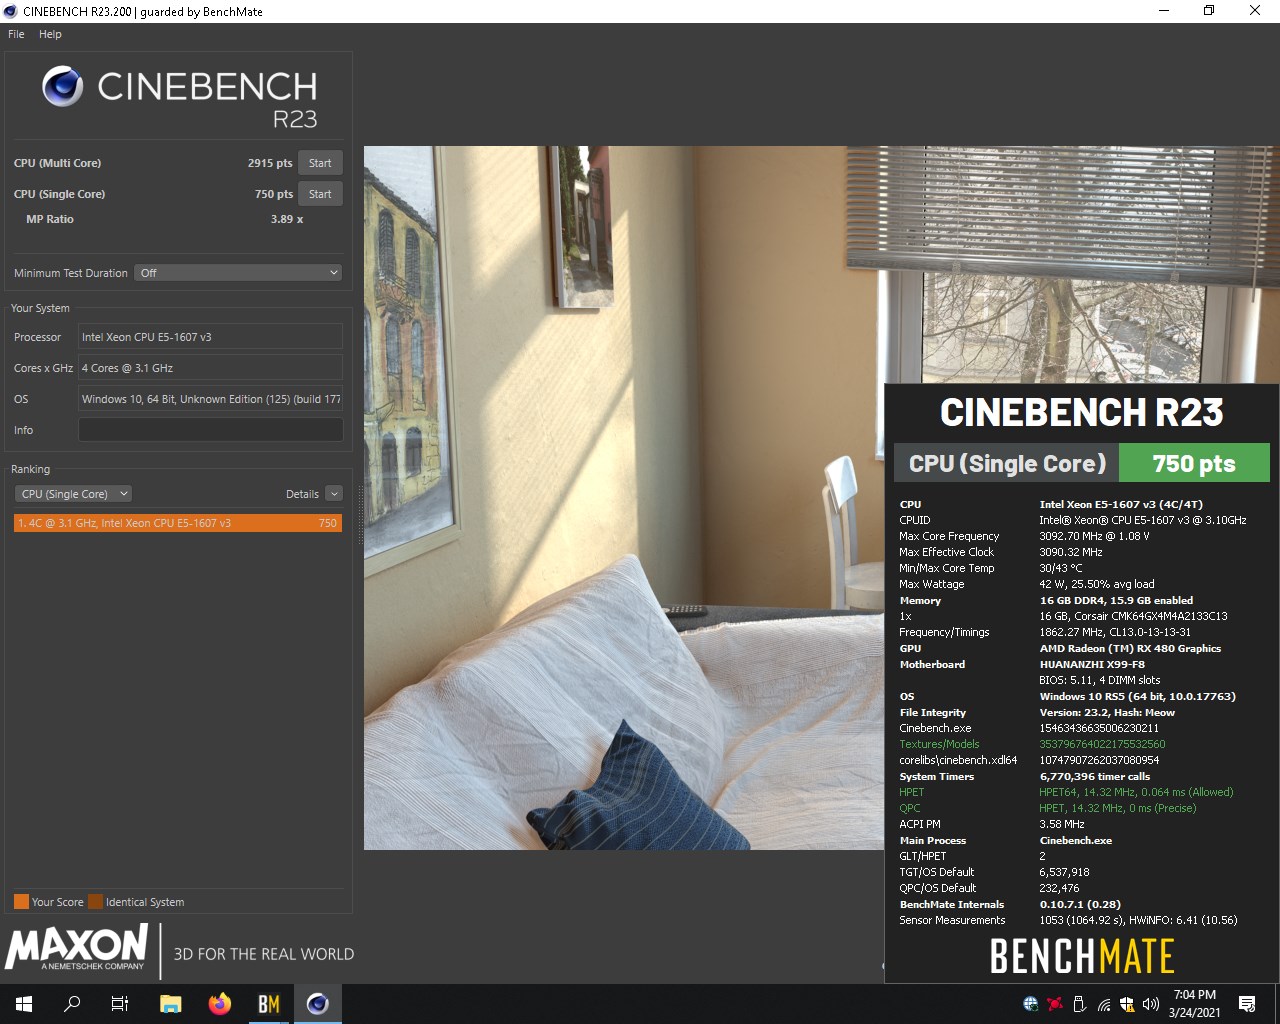Open the Minimum Test Duration dropdown
The image size is (1280, 1024).
coord(239,273)
